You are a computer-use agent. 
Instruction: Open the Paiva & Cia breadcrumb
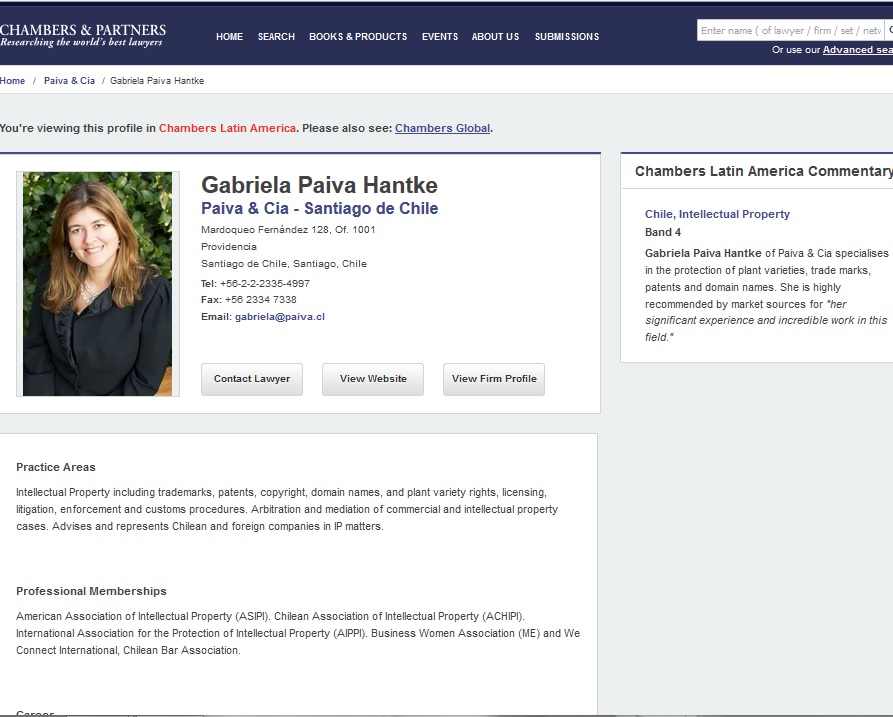tap(69, 81)
